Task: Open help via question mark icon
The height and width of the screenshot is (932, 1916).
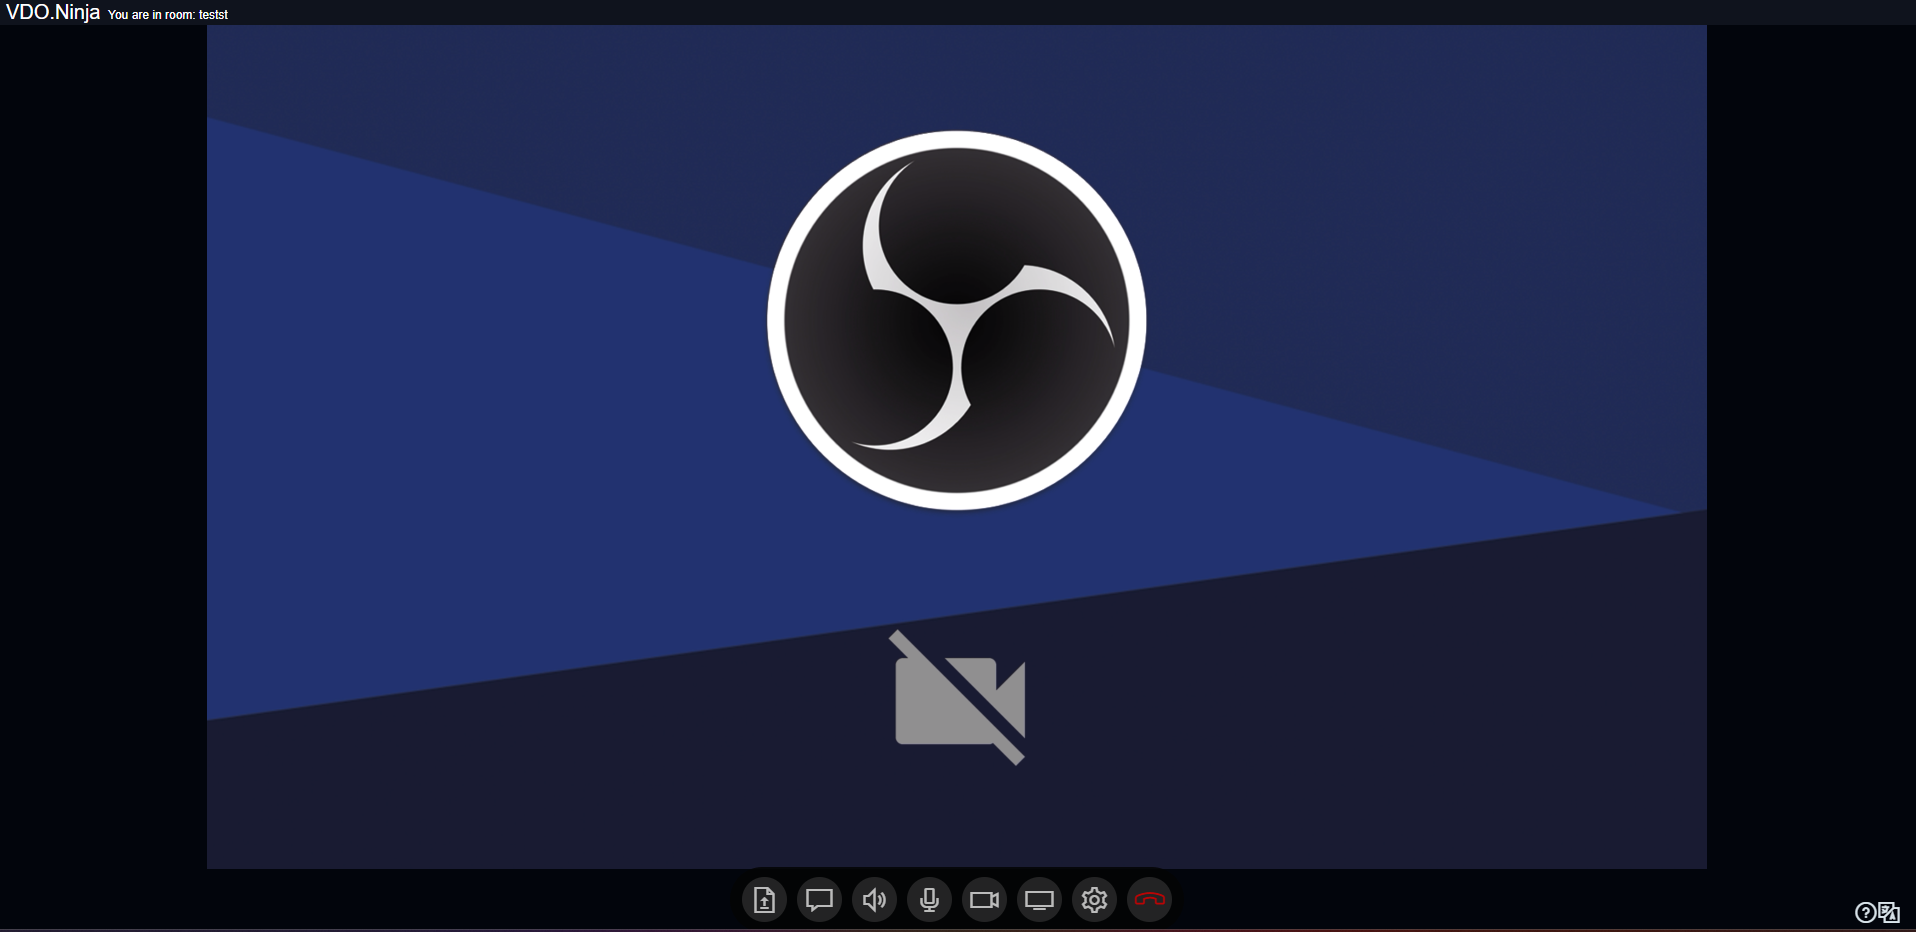Action: click(1865, 912)
